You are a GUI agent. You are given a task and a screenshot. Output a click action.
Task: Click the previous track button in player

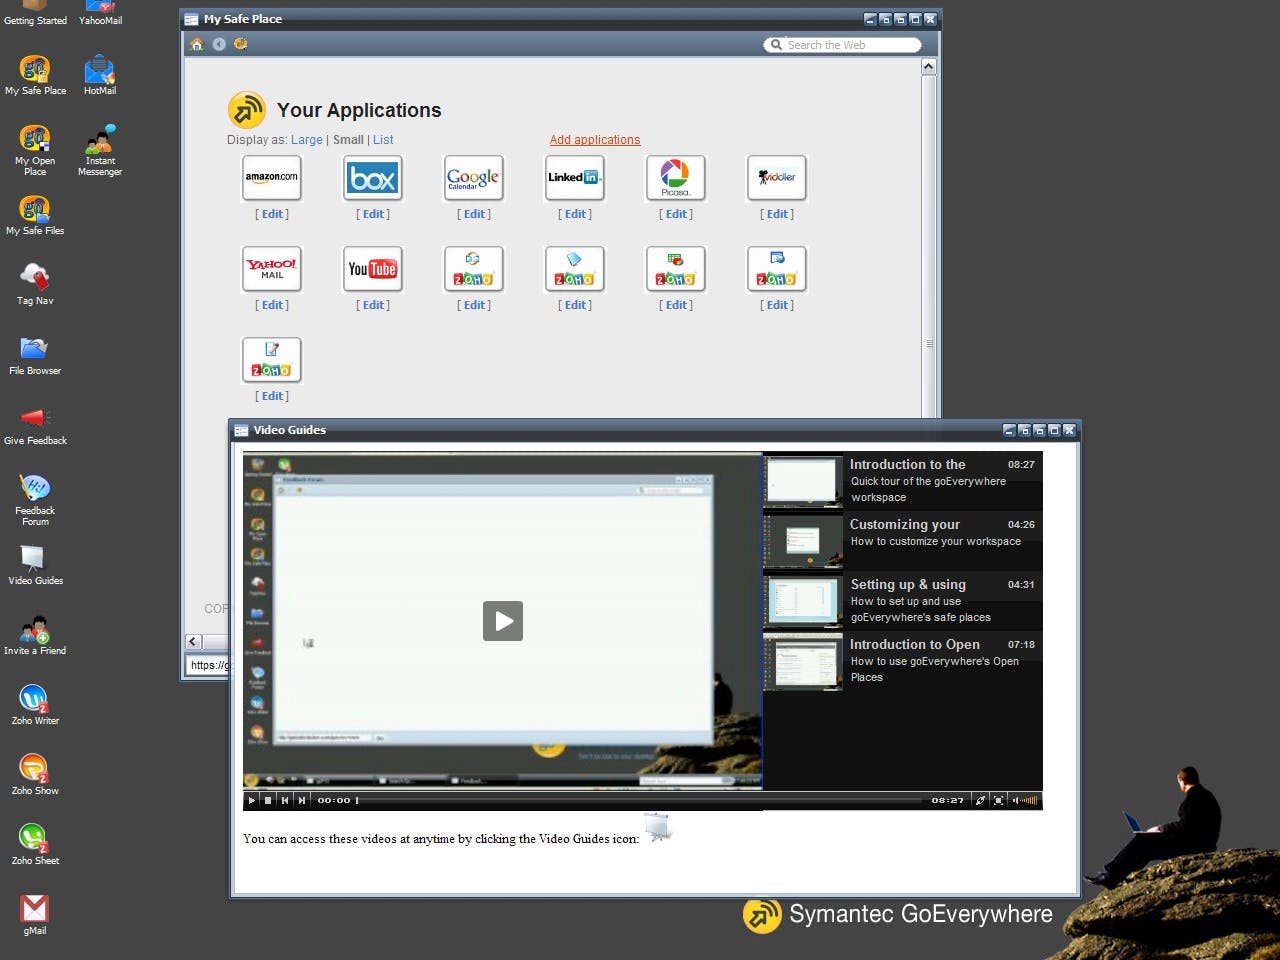(x=285, y=800)
